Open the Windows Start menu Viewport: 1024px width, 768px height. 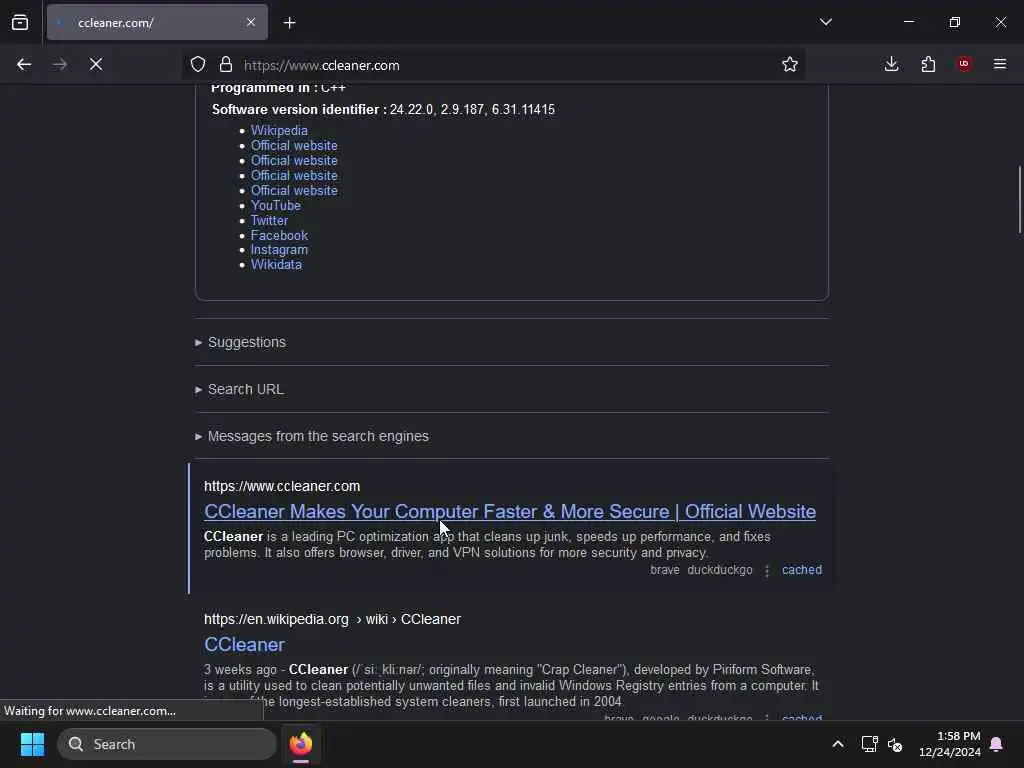(x=32, y=744)
